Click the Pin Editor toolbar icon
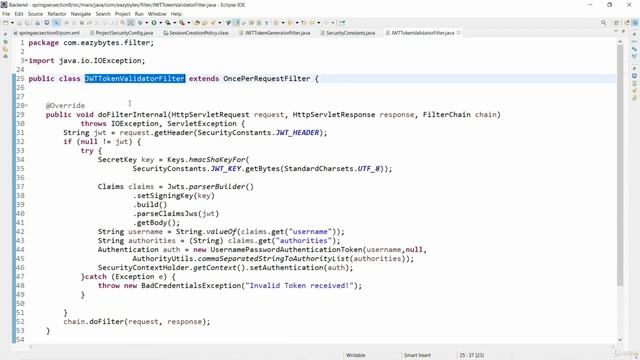640x360 pixels. tap(342, 23)
